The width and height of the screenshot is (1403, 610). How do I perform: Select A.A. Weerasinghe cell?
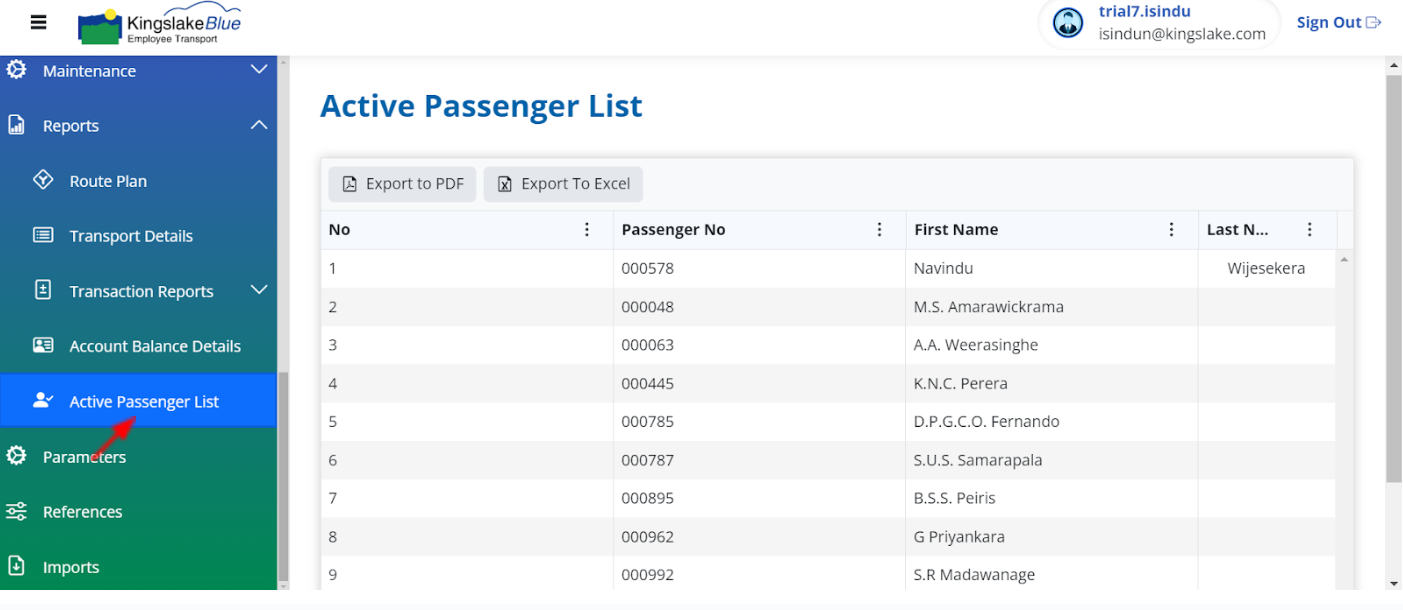(x=976, y=345)
